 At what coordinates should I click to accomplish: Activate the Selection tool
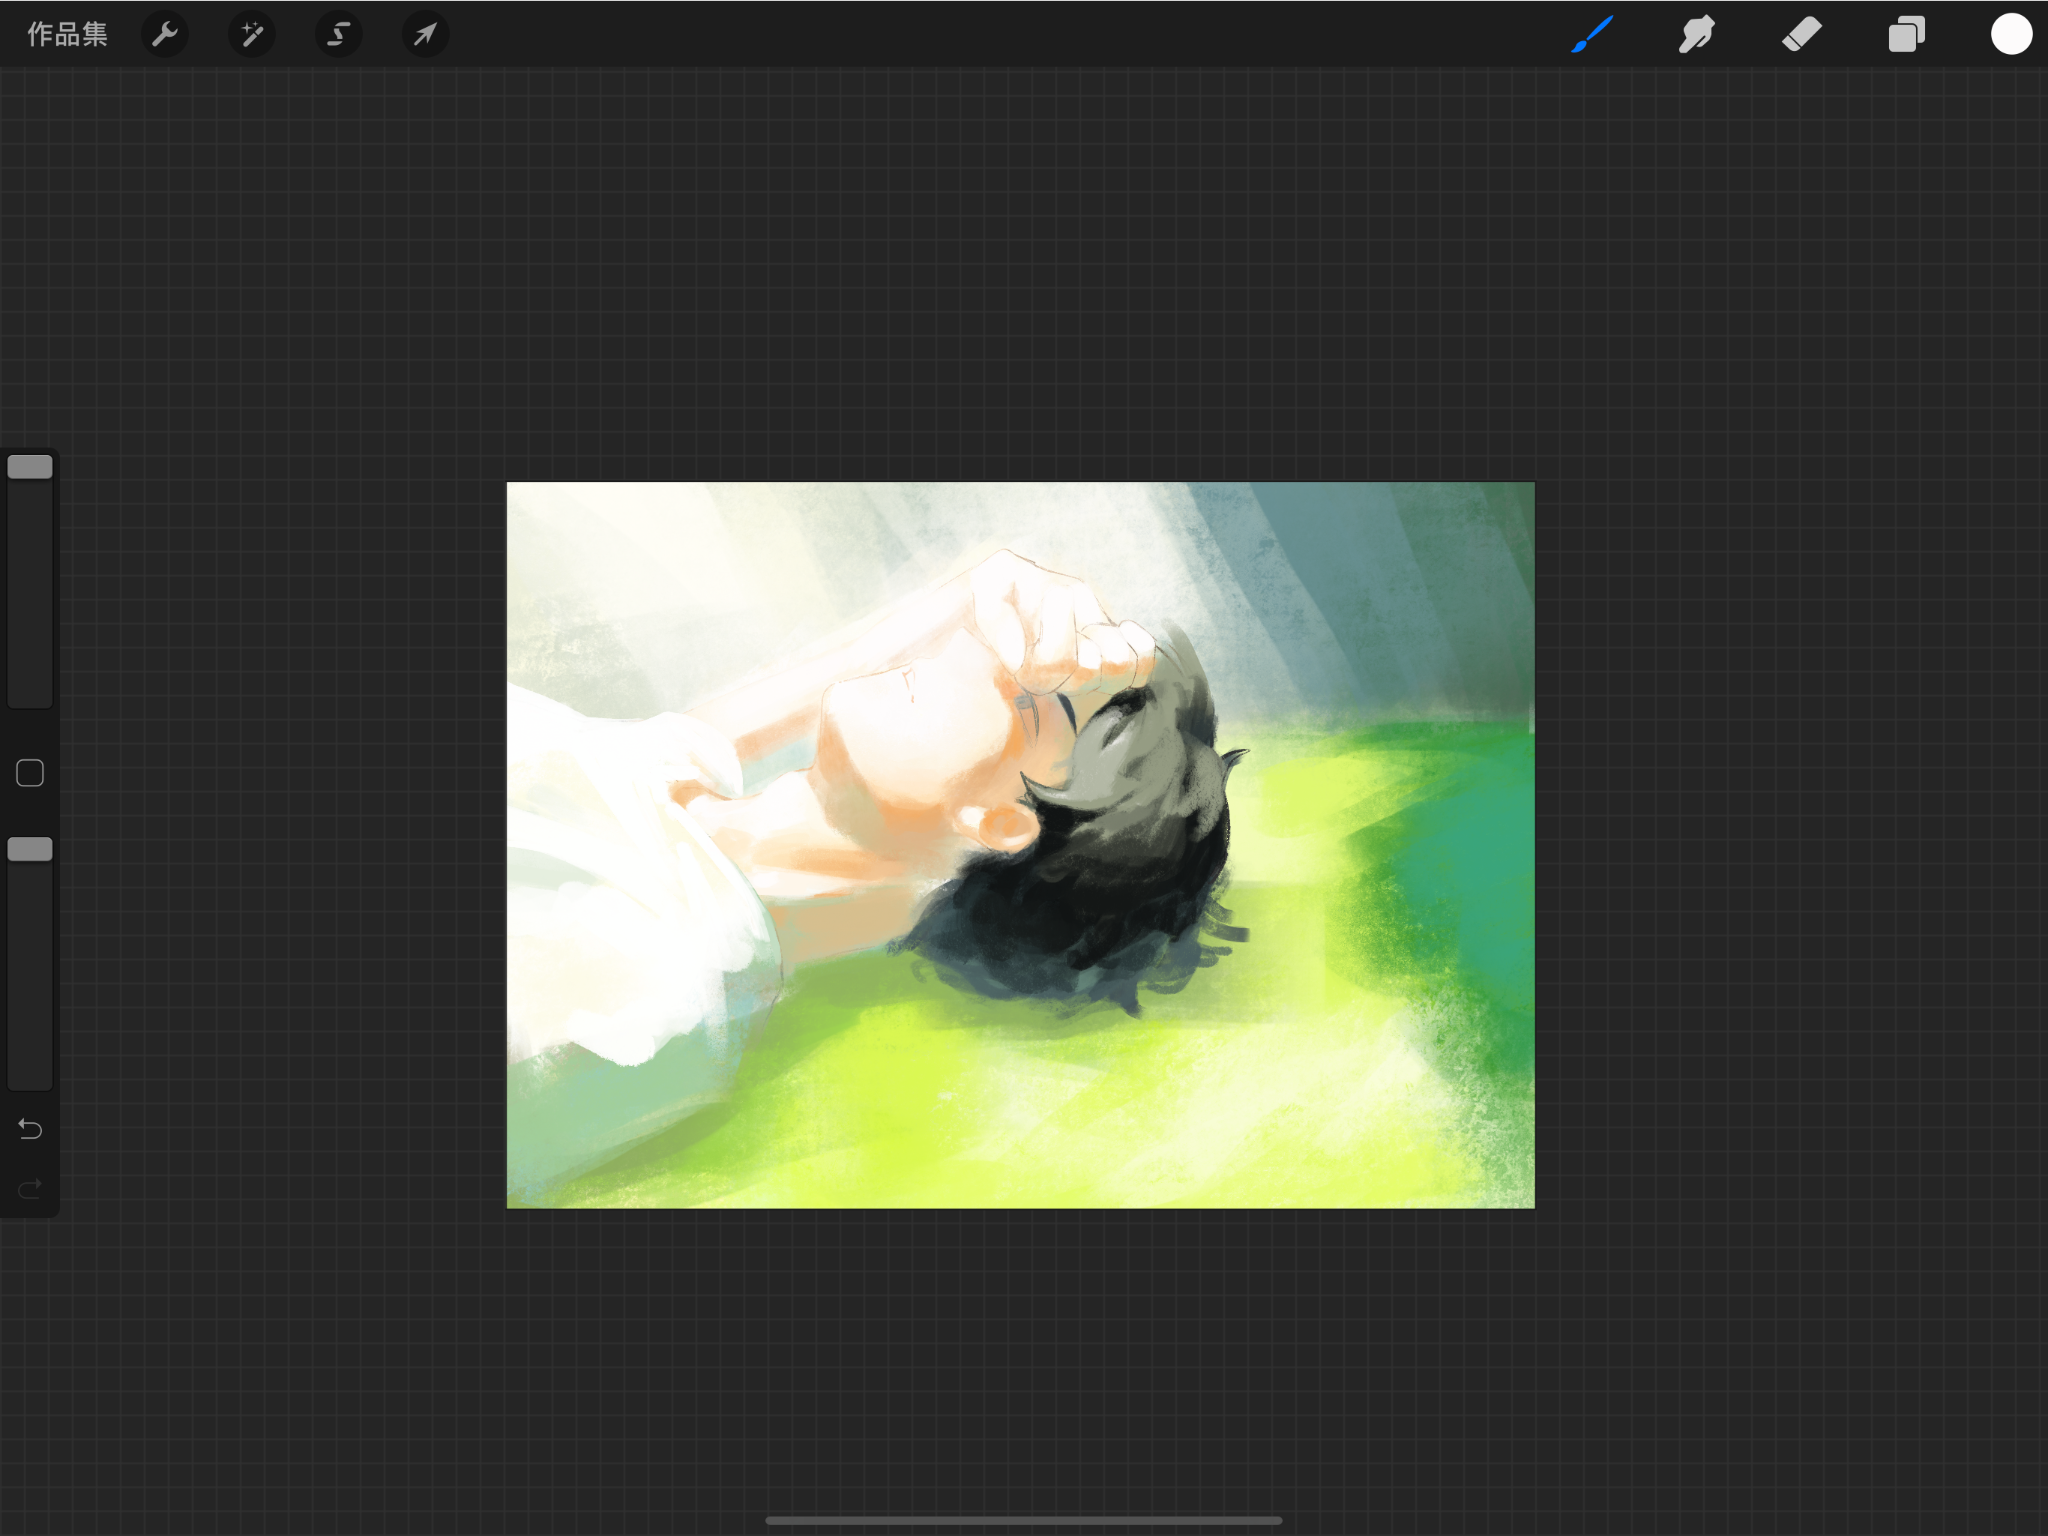338,34
